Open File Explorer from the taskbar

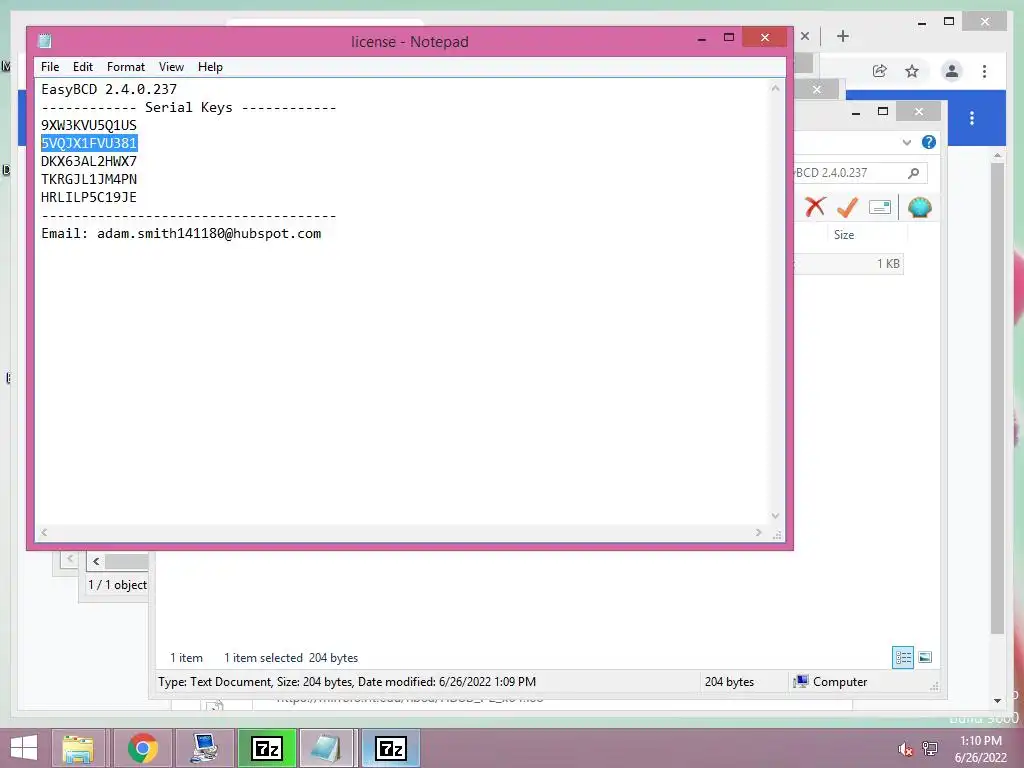(x=78, y=748)
